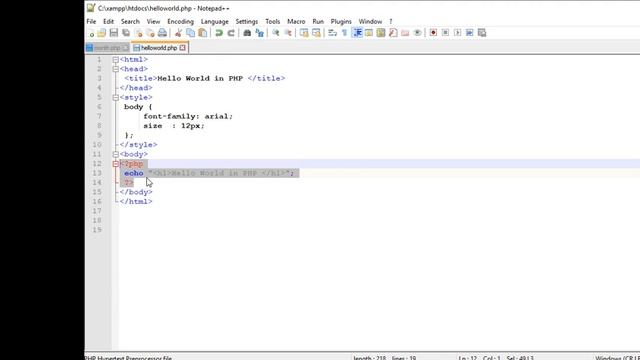The width and height of the screenshot is (640, 360).
Task: Click the '</style>' tag on line 10
Action: point(138,144)
